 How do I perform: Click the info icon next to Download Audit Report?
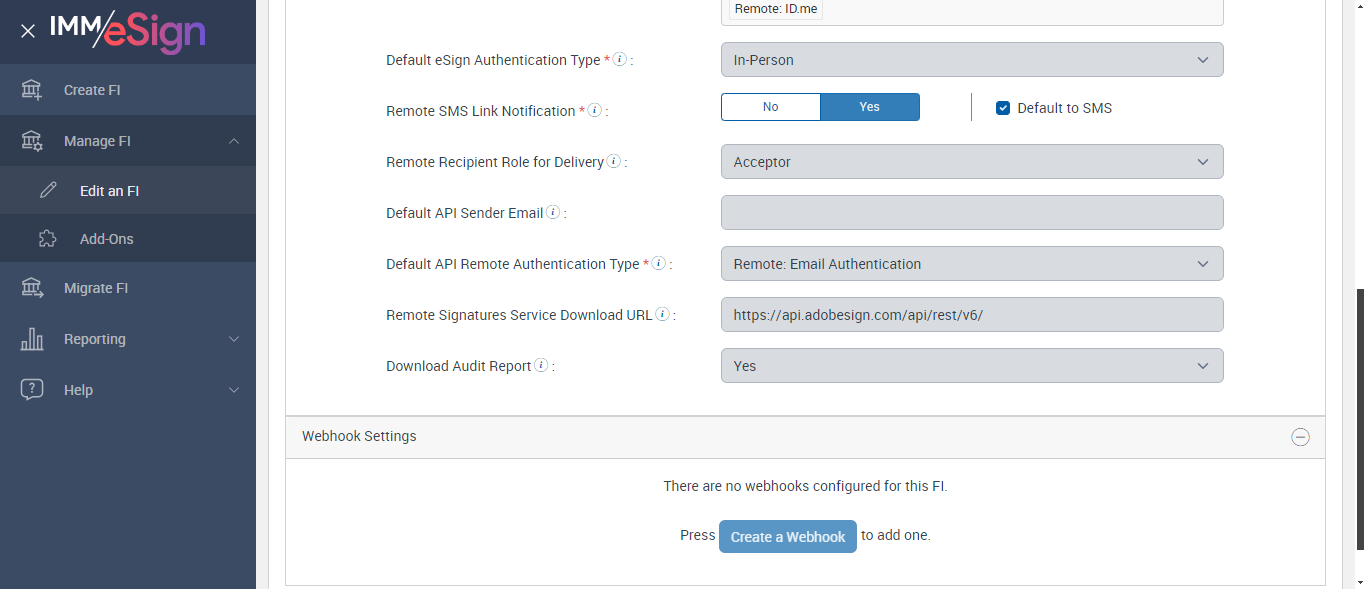541,366
